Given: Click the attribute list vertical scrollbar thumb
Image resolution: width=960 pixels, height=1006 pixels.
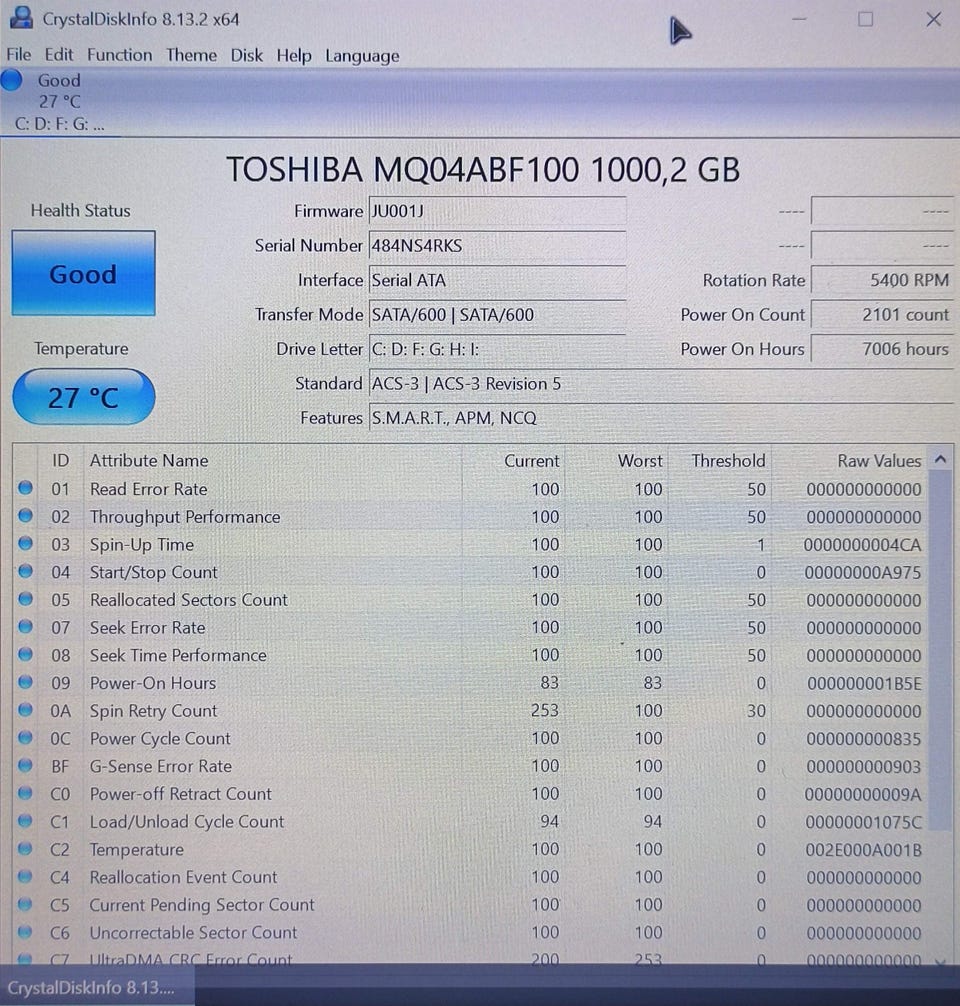Looking at the screenshot, I should (x=941, y=651).
